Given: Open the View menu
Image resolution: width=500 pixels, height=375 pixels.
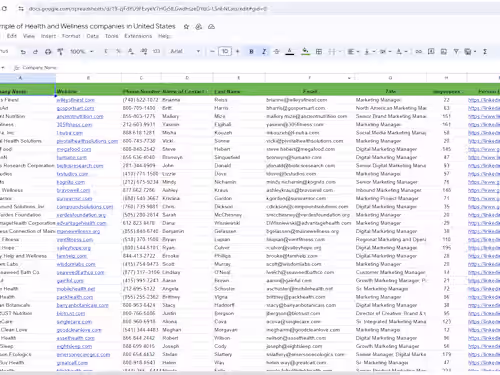Looking at the screenshot, I should click(x=29, y=36).
